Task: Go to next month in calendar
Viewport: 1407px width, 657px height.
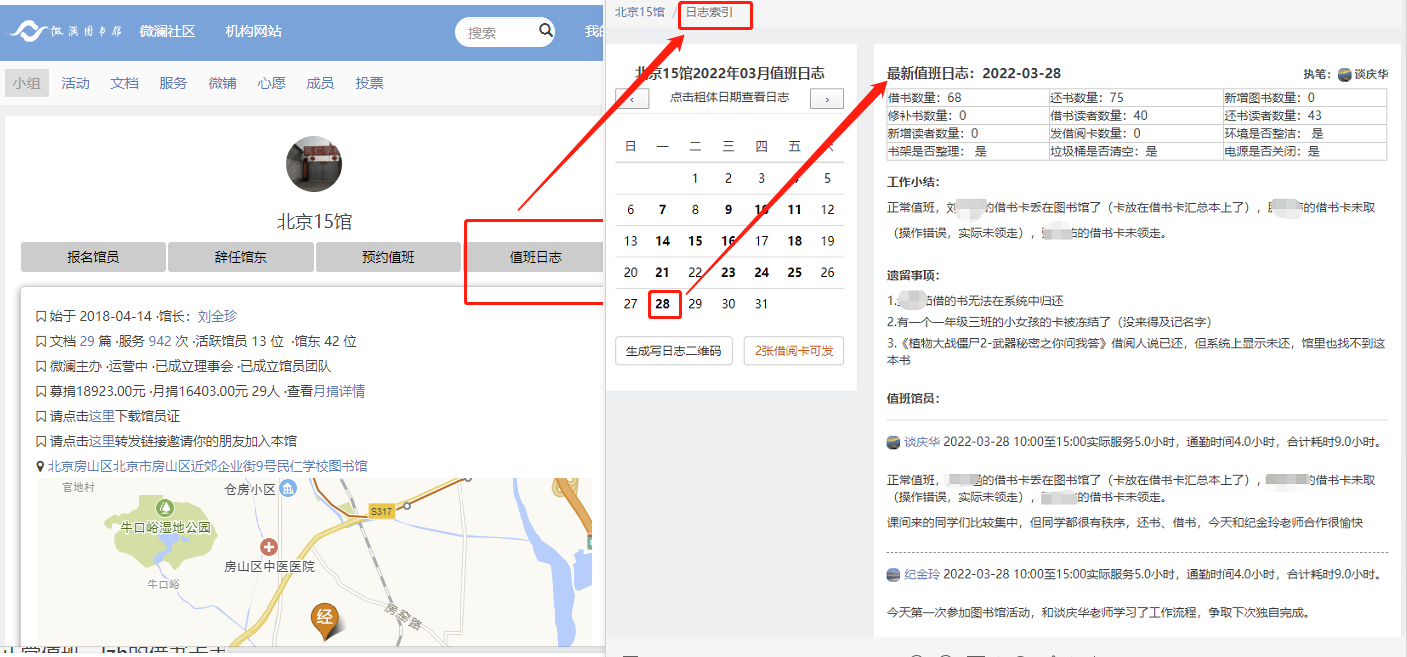Action: pos(826,98)
